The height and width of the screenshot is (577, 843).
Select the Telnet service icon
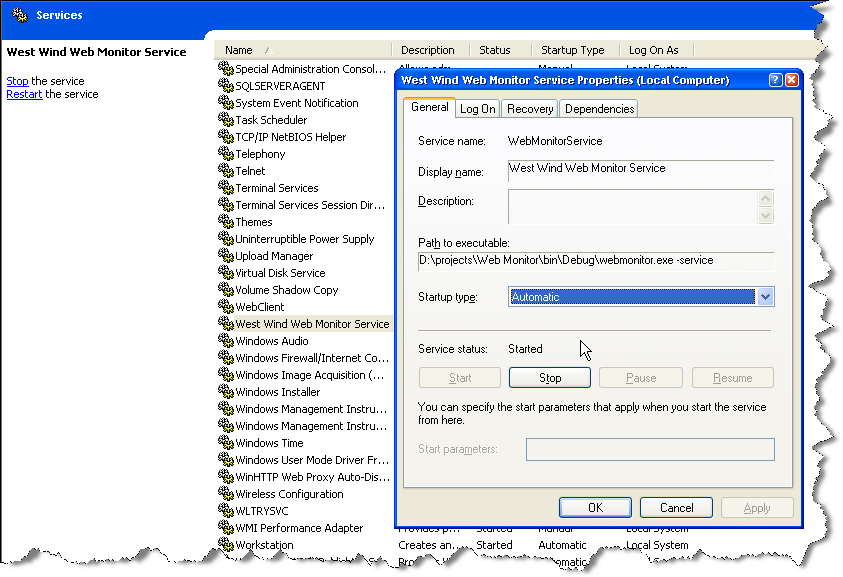coord(225,171)
